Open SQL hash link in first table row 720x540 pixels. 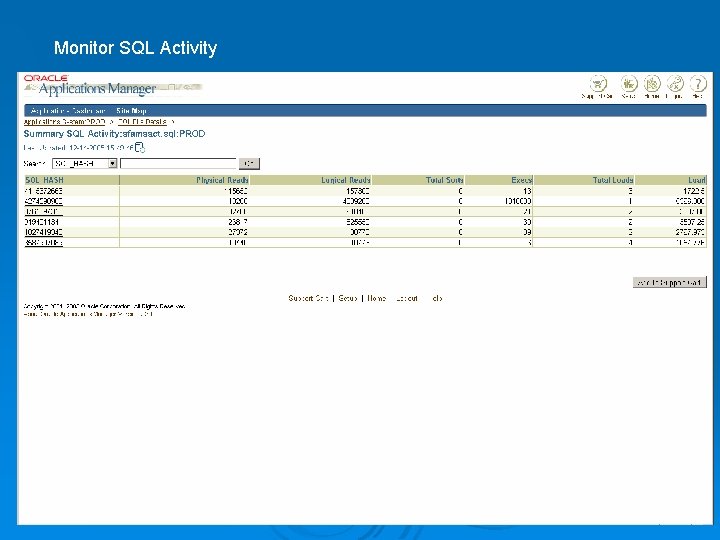pyautogui.click(x=43, y=191)
